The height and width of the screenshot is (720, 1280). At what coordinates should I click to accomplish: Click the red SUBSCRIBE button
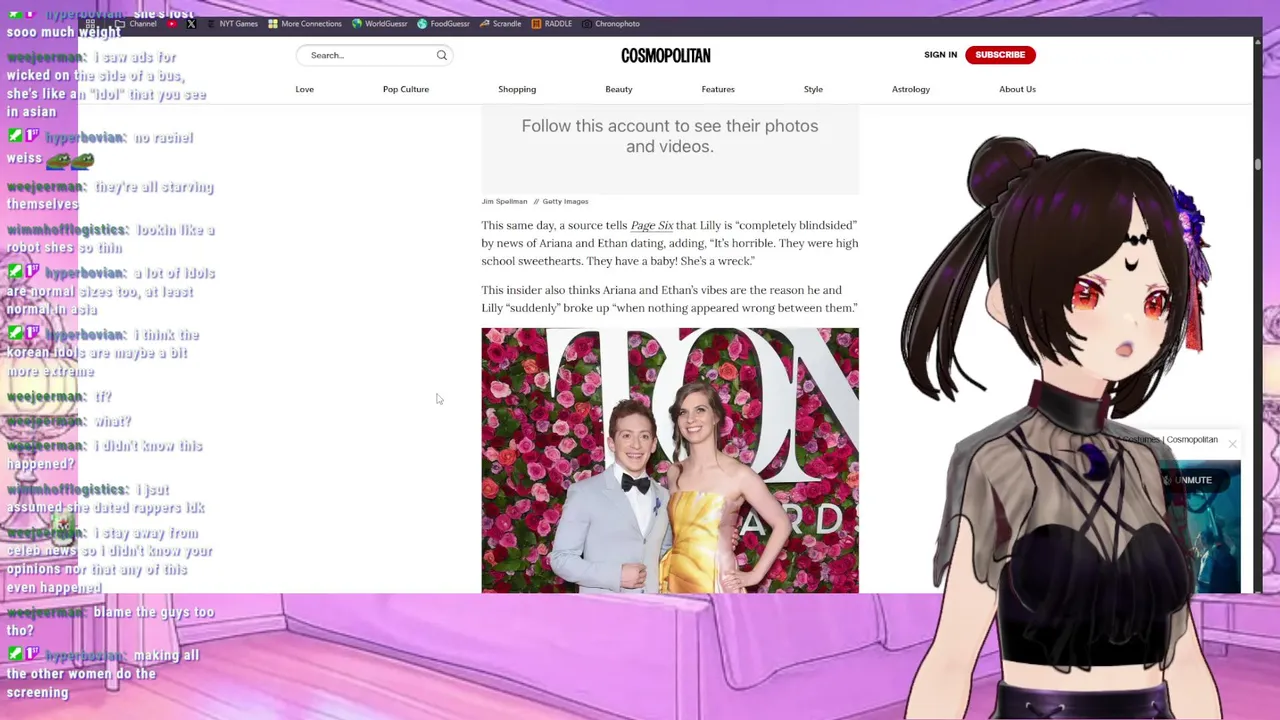point(1000,55)
